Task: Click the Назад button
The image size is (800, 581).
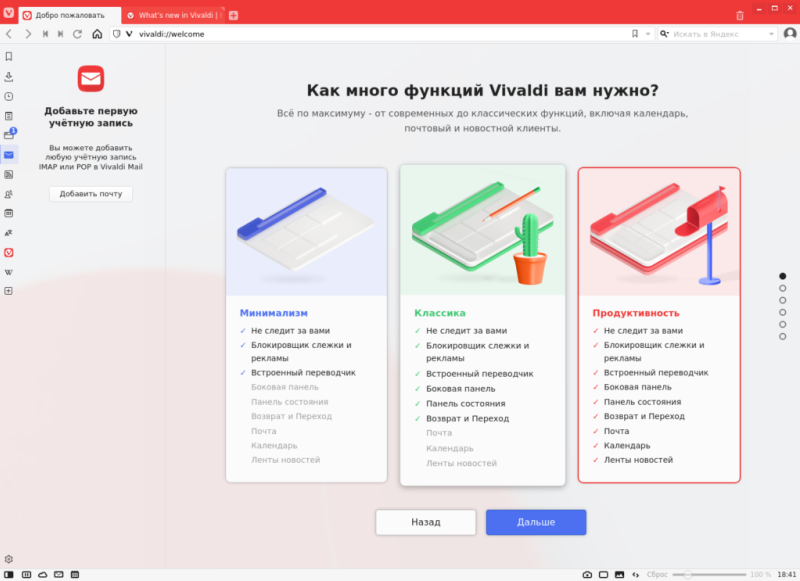Action: (426, 522)
